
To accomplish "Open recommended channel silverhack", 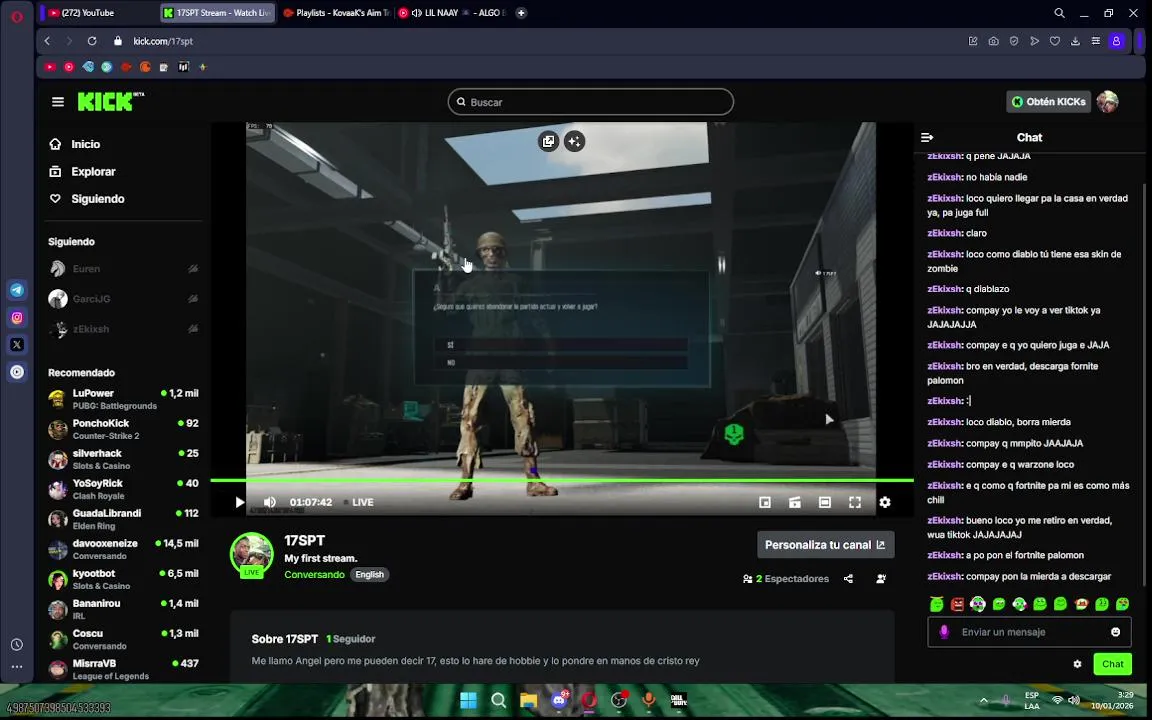I will click(x=123, y=459).
